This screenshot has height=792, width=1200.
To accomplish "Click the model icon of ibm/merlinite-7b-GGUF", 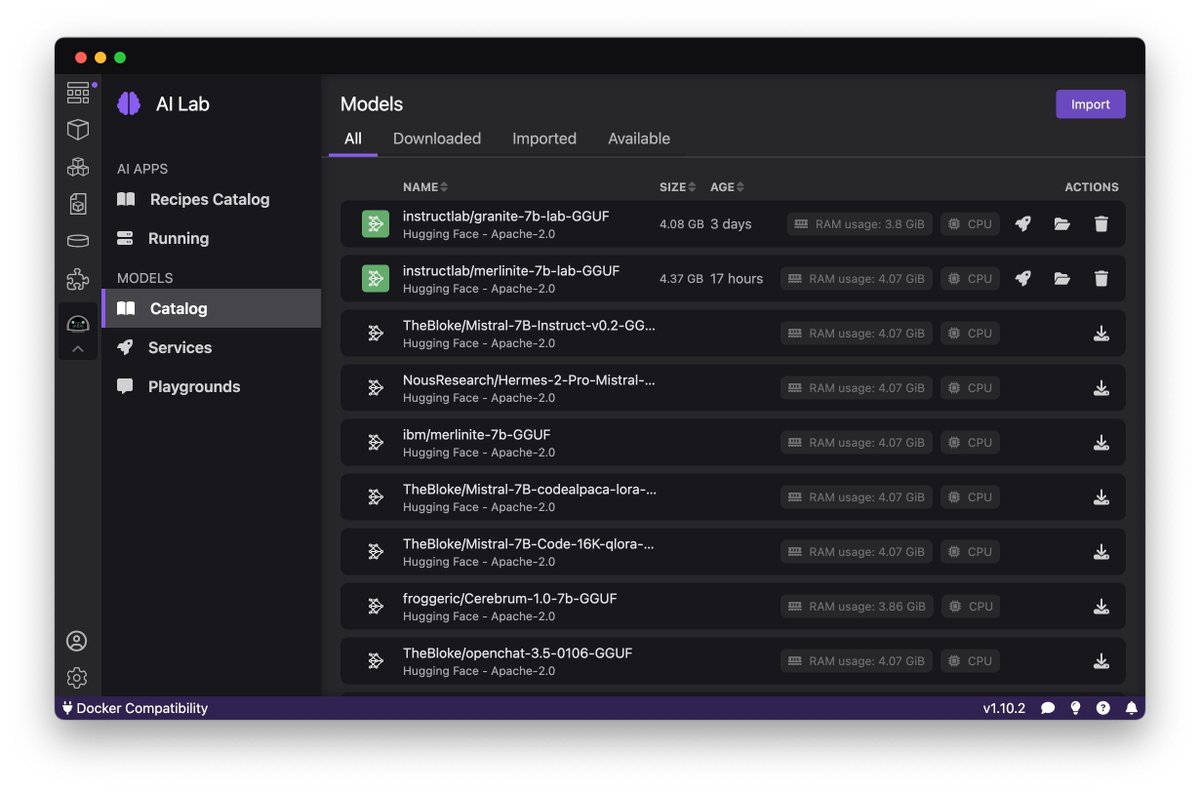I will coord(376,442).
